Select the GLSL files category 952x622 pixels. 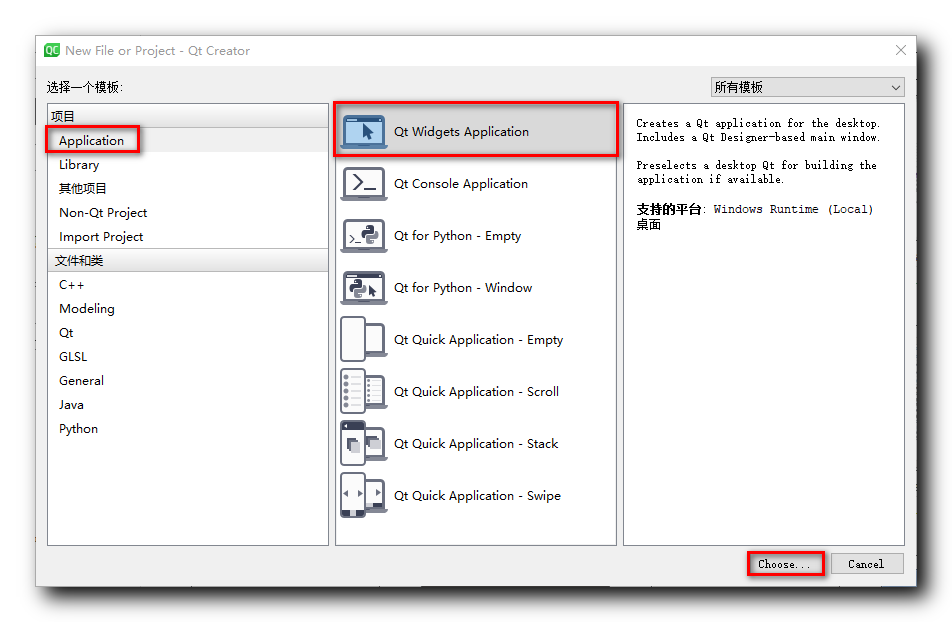coord(188,357)
